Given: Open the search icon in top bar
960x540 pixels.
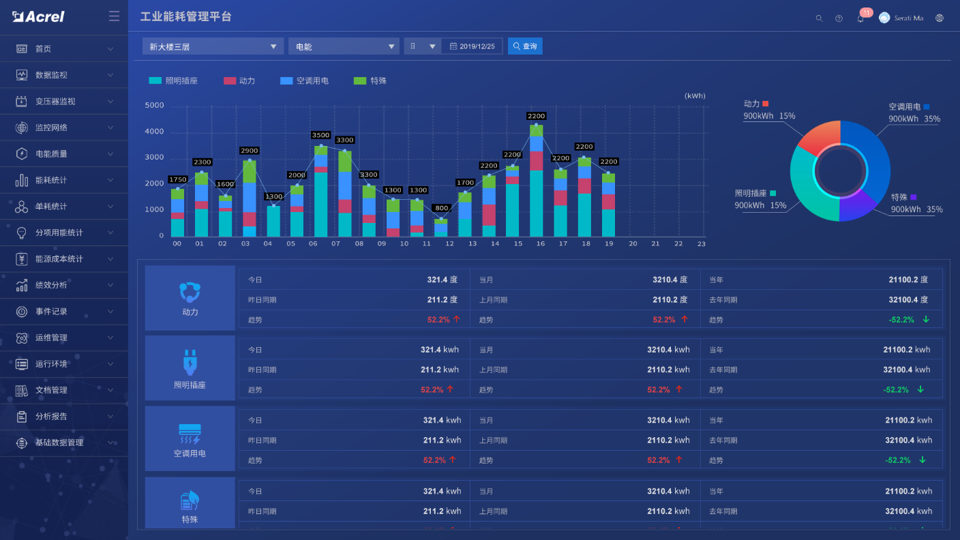Looking at the screenshot, I should pyautogui.click(x=819, y=18).
